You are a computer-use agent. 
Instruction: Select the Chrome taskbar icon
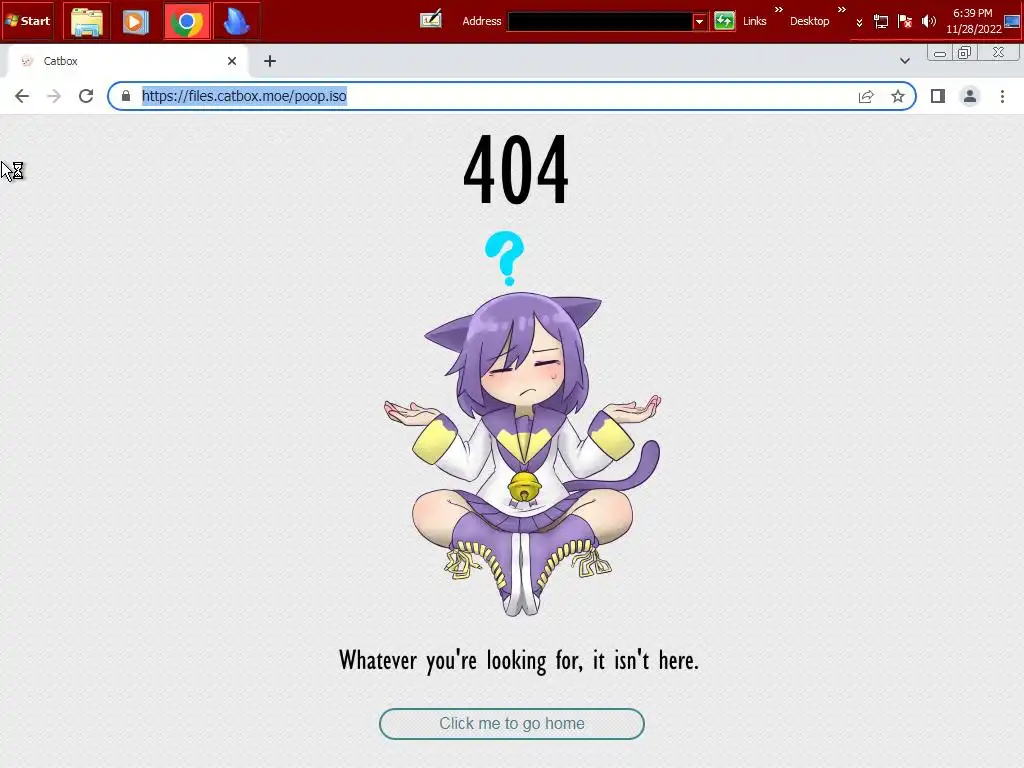pos(187,22)
